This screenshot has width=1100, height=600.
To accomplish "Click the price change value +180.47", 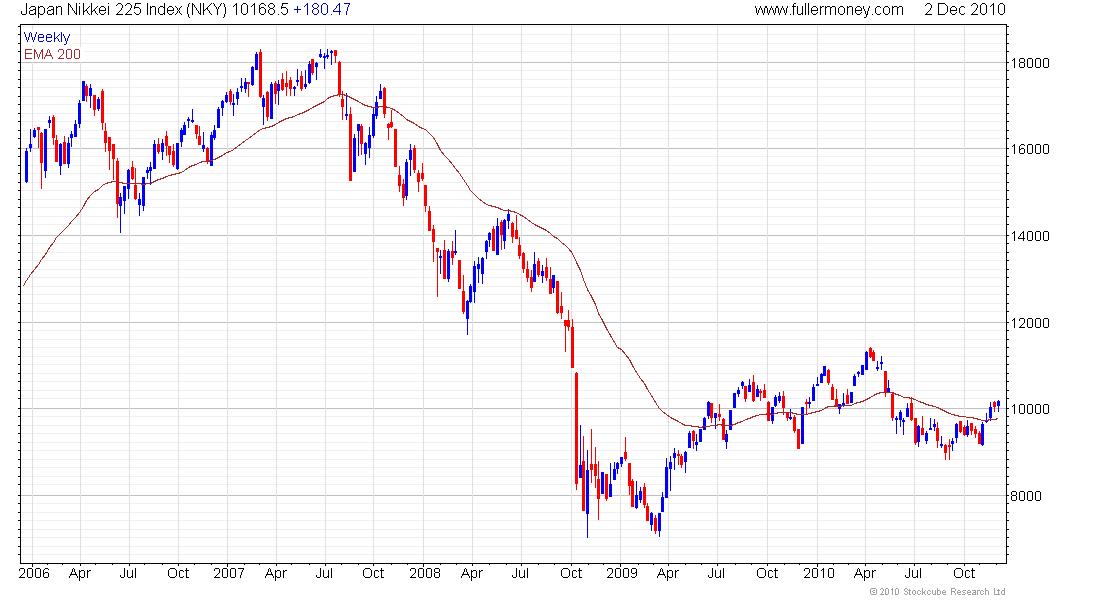I will 321,10.
